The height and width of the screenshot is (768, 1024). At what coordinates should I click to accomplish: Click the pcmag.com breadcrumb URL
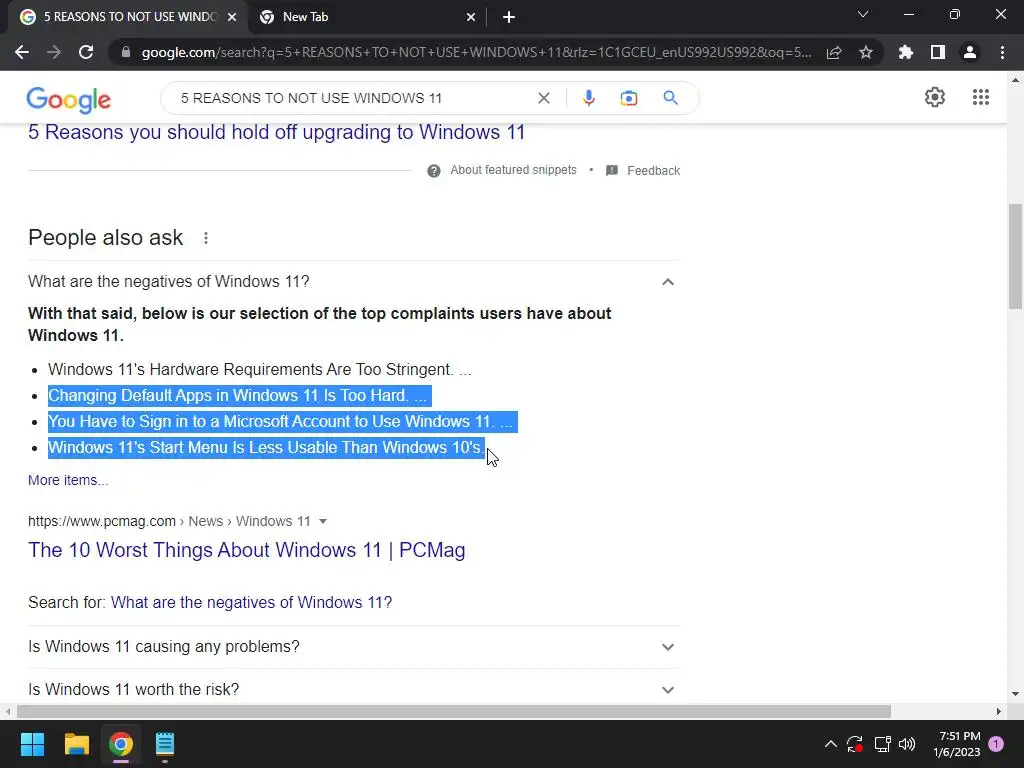[x=169, y=521]
